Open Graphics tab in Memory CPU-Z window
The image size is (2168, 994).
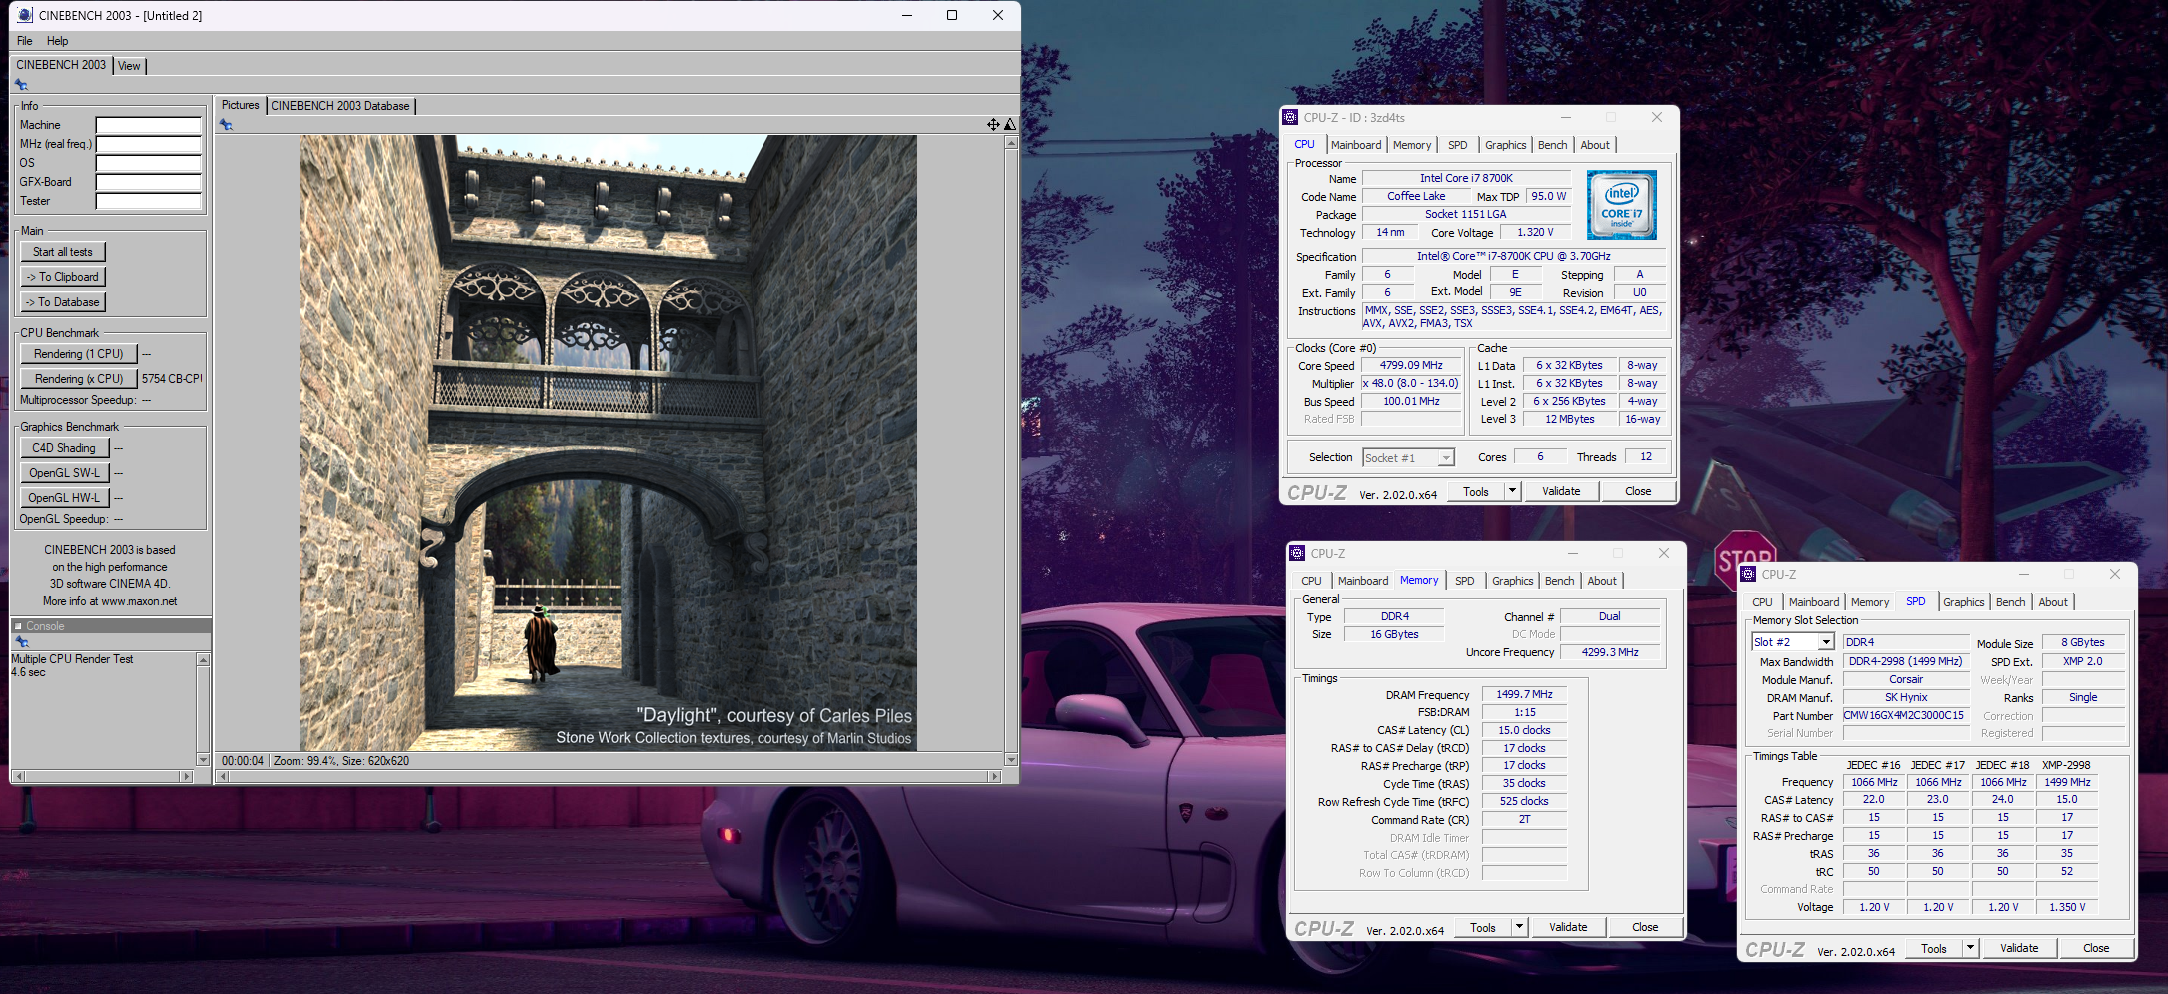[x=1512, y=581]
